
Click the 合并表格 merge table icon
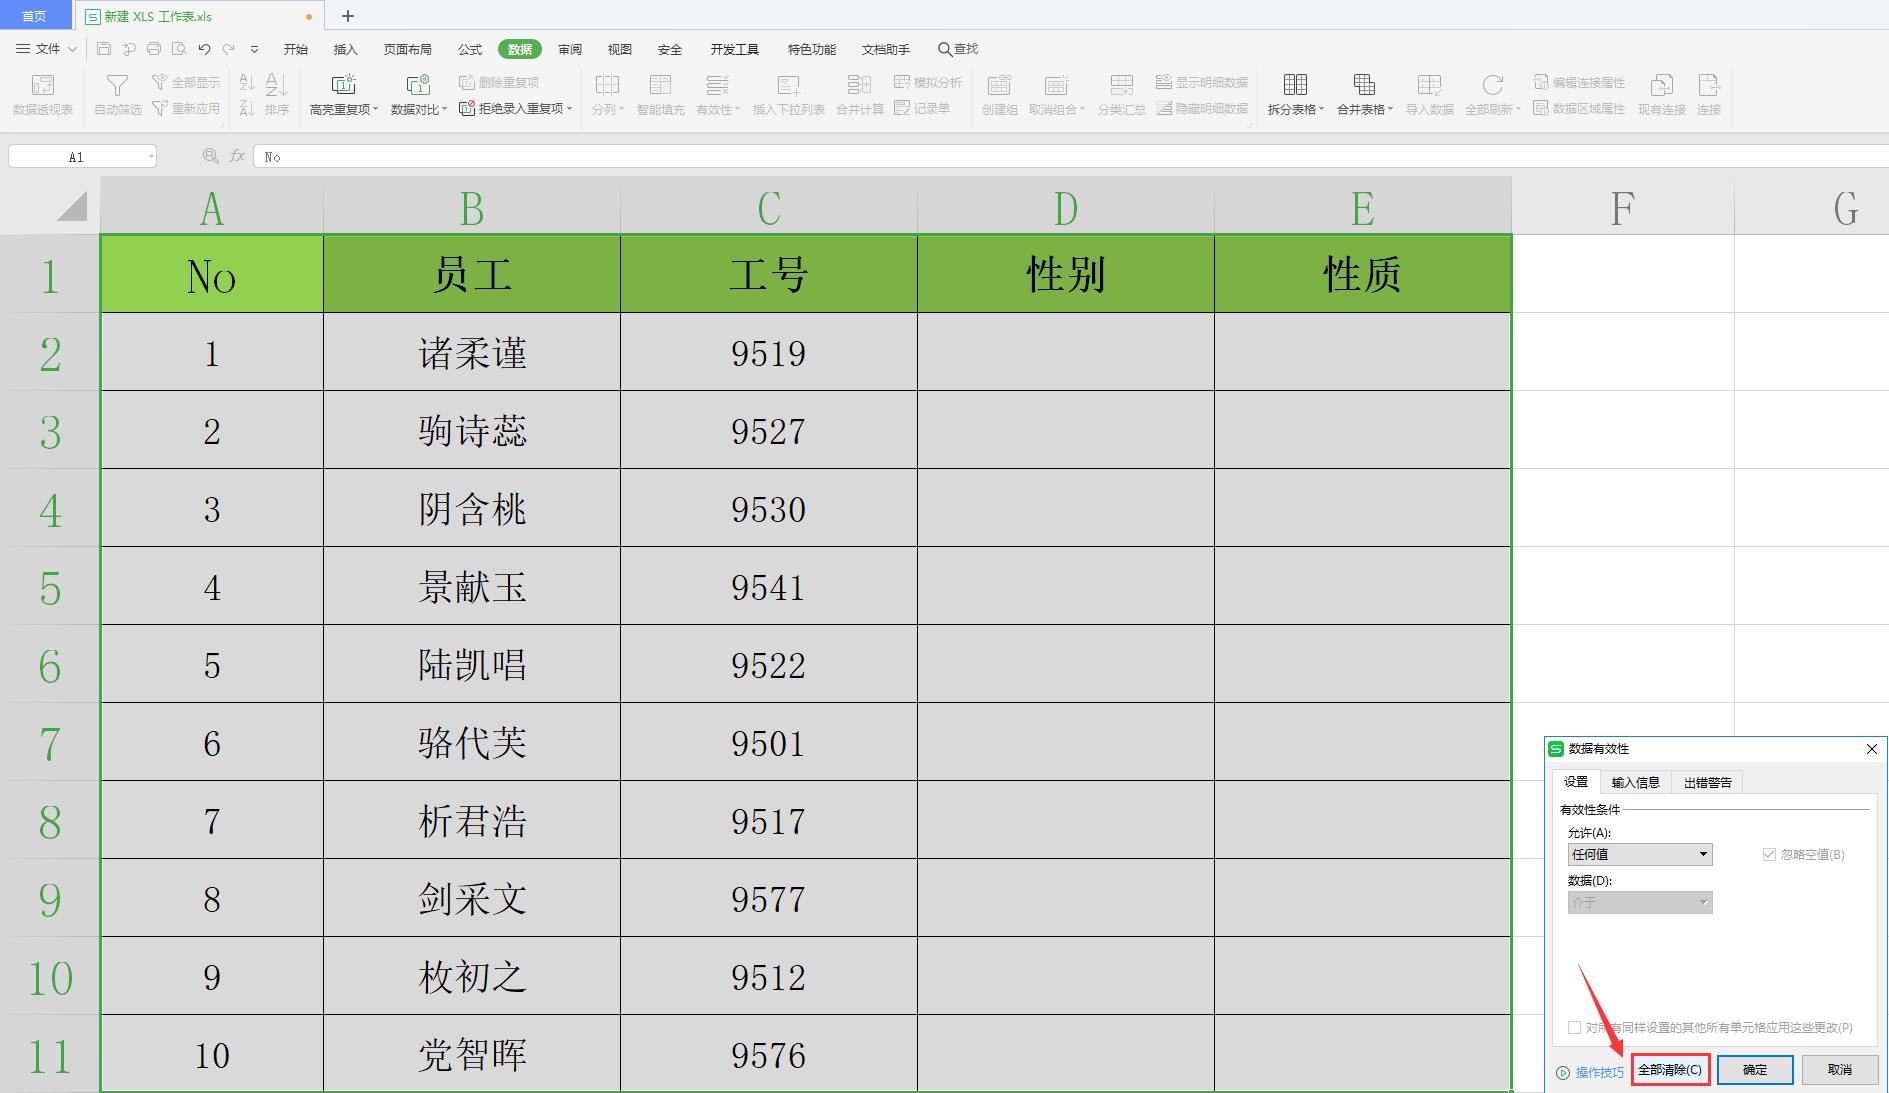pos(1364,86)
